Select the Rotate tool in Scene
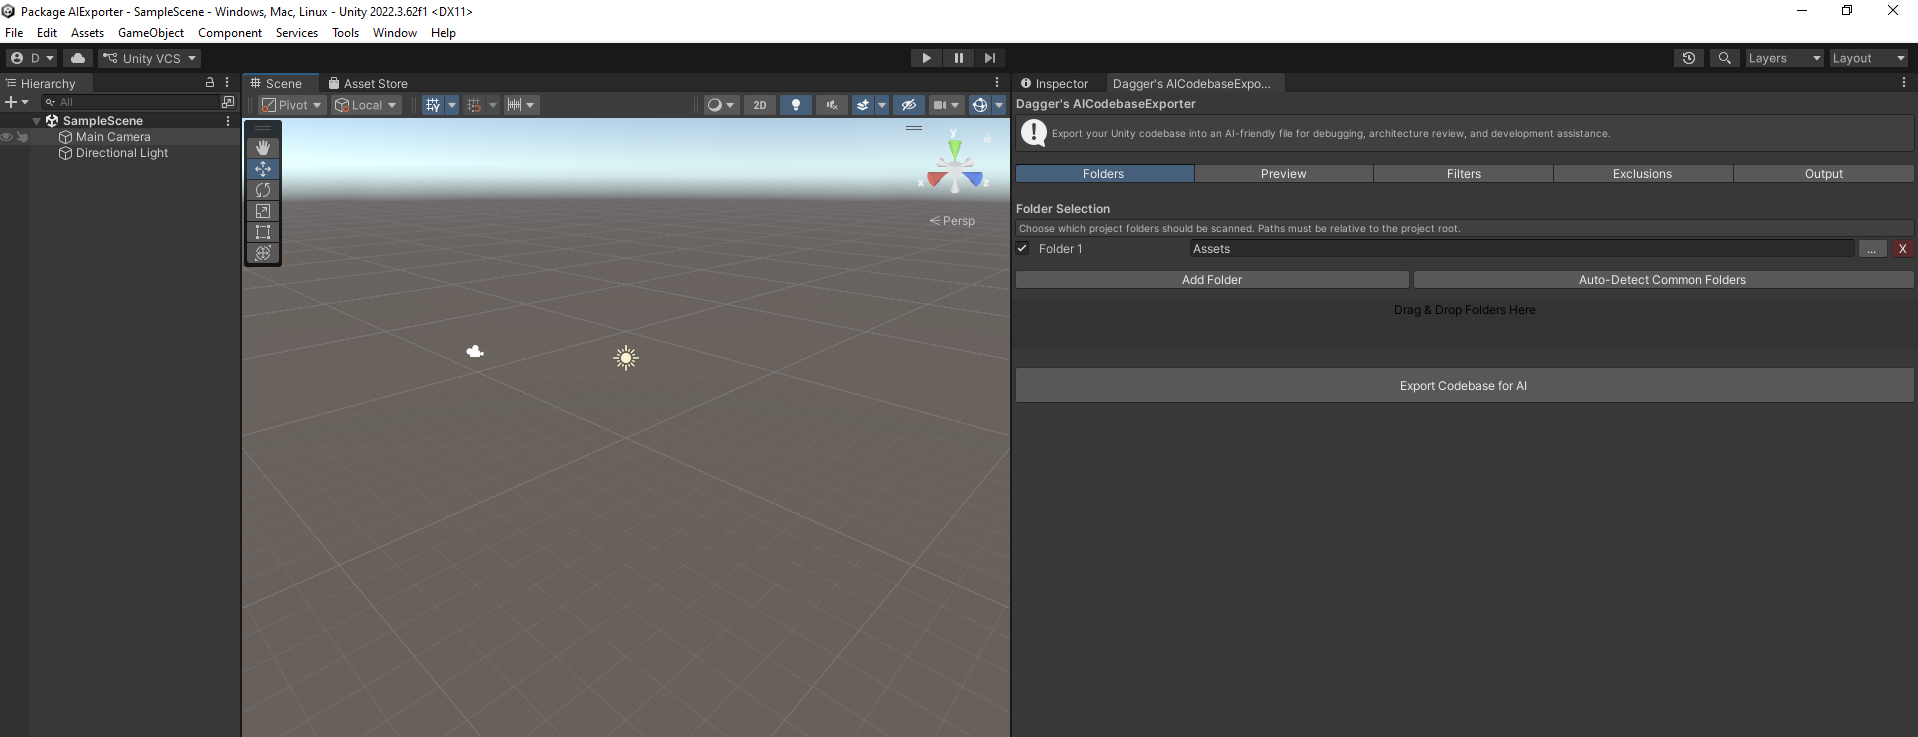Image resolution: width=1918 pixels, height=737 pixels. (x=263, y=190)
